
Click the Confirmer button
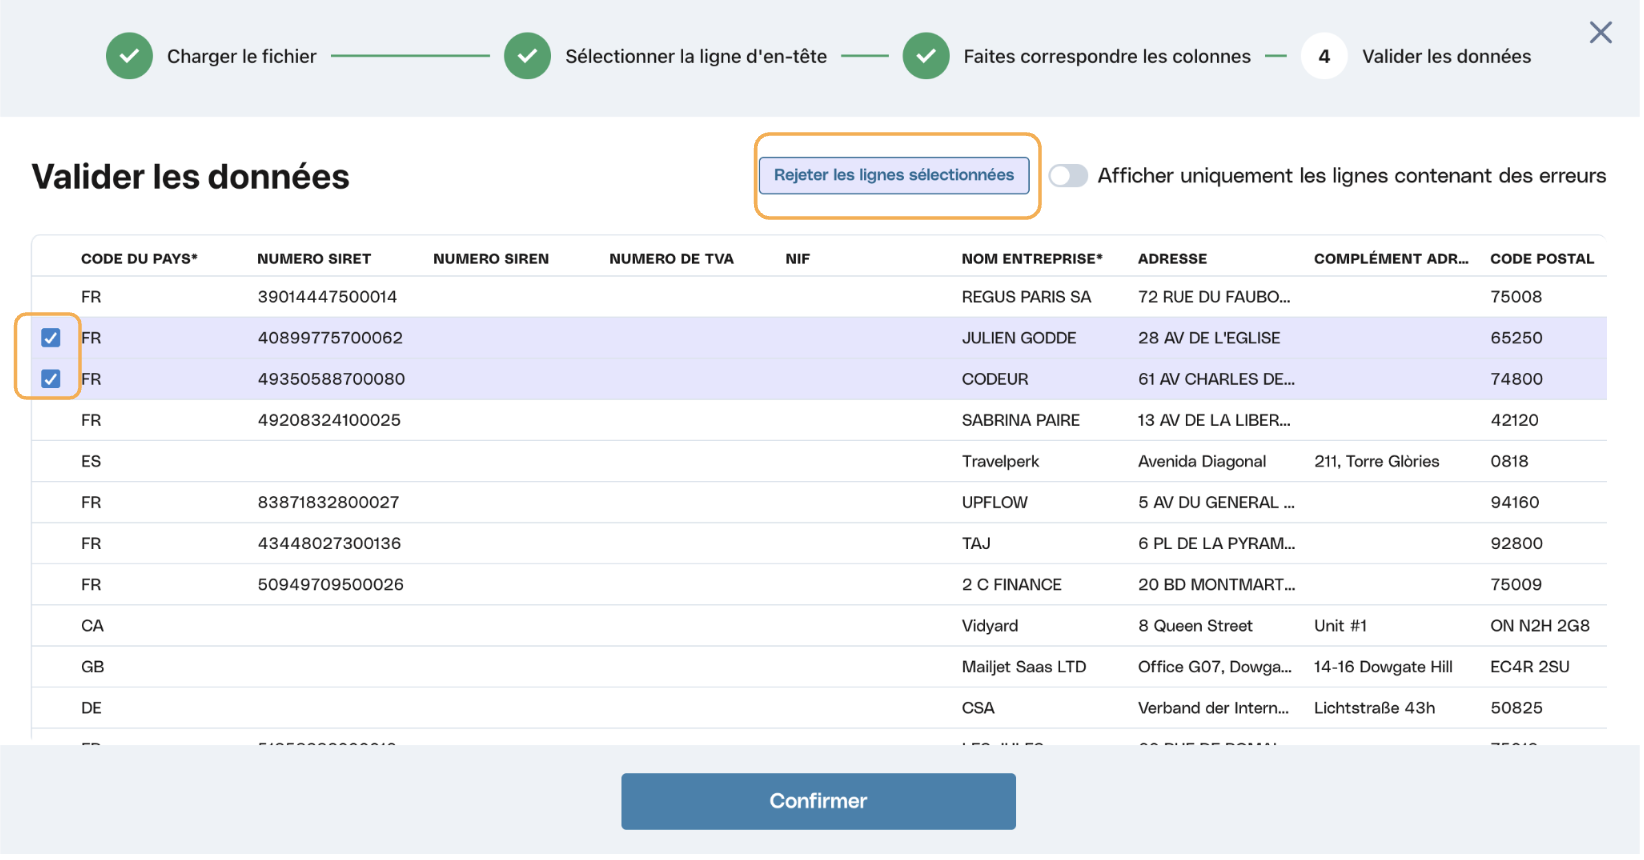coord(819,802)
